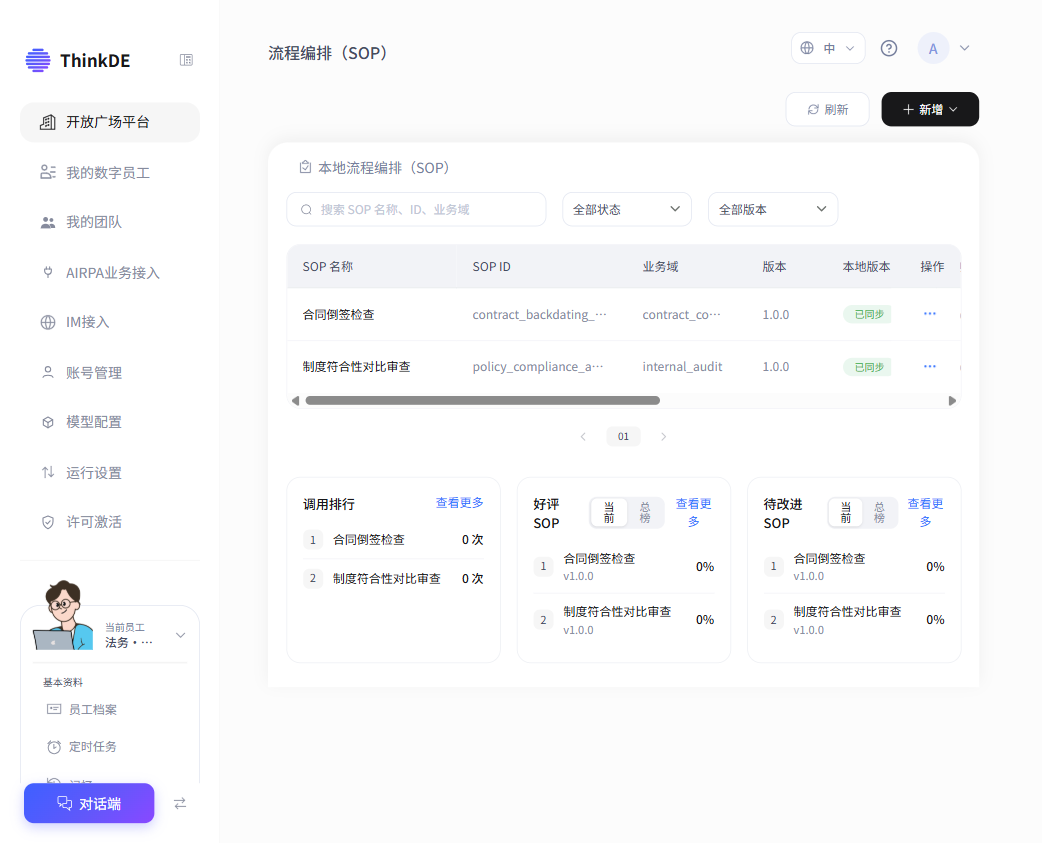This screenshot has height=843, width=1042.
Task: Open 开放广场平台 menu item
Action: pos(110,122)
